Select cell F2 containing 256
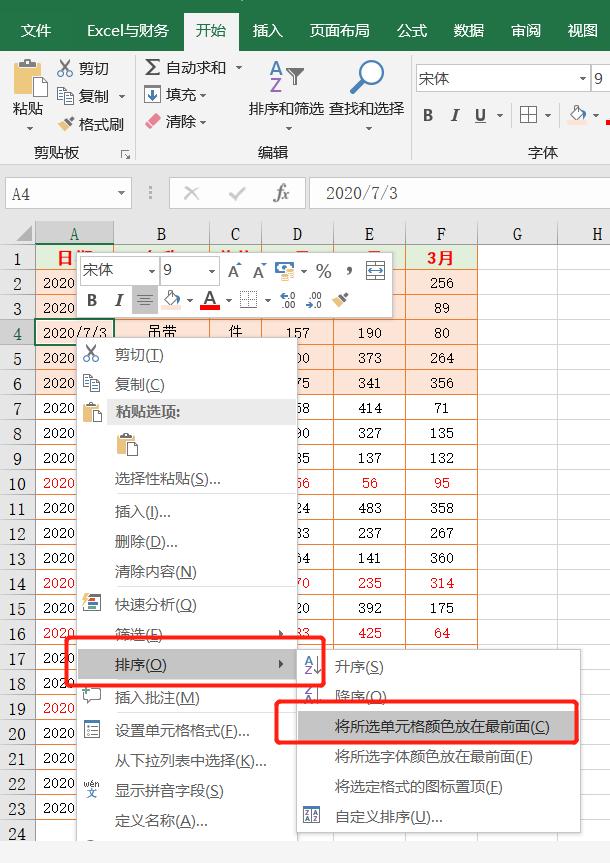The image size is (610, 863). pyautogui.click(x=442, y=283)
